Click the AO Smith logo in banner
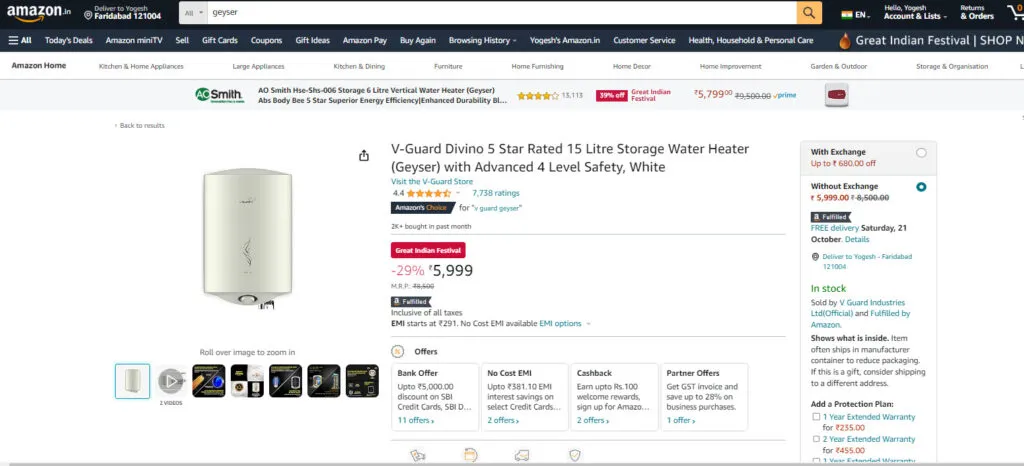 pyautogui.click(x=220, y=95)
